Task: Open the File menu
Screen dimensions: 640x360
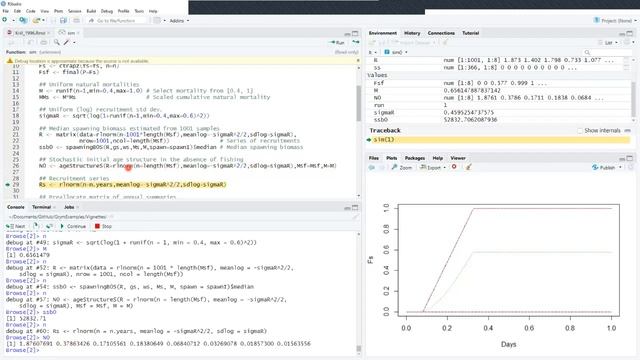Action: coord(6,11)
